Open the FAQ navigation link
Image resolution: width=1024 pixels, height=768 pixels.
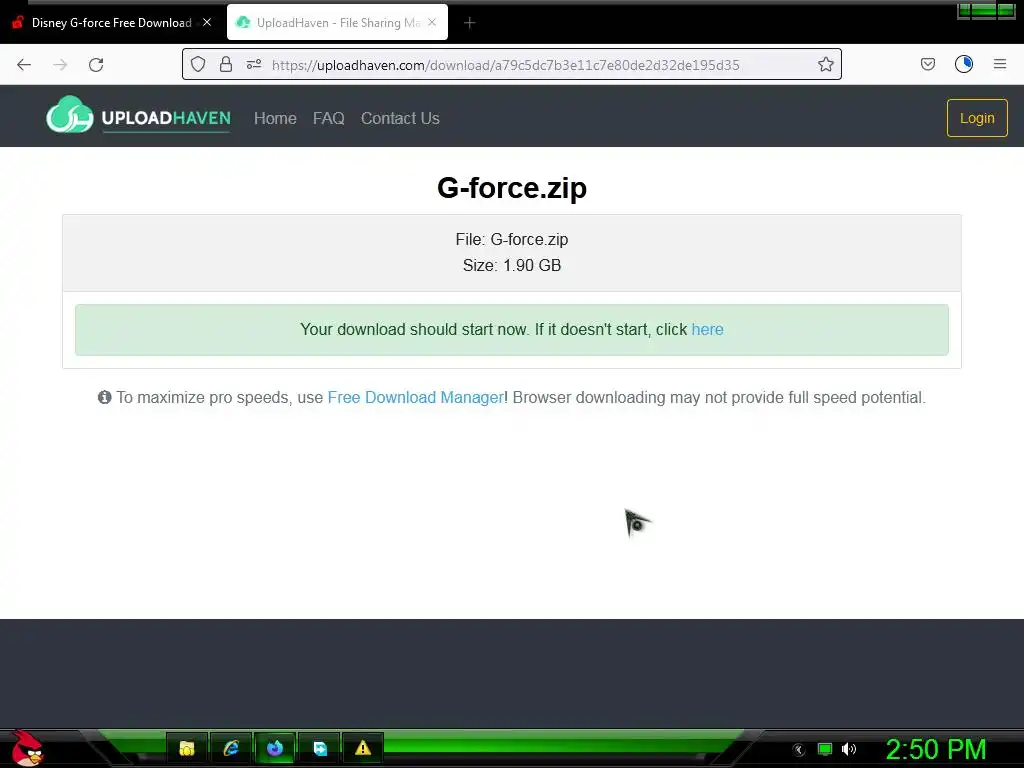328,118
